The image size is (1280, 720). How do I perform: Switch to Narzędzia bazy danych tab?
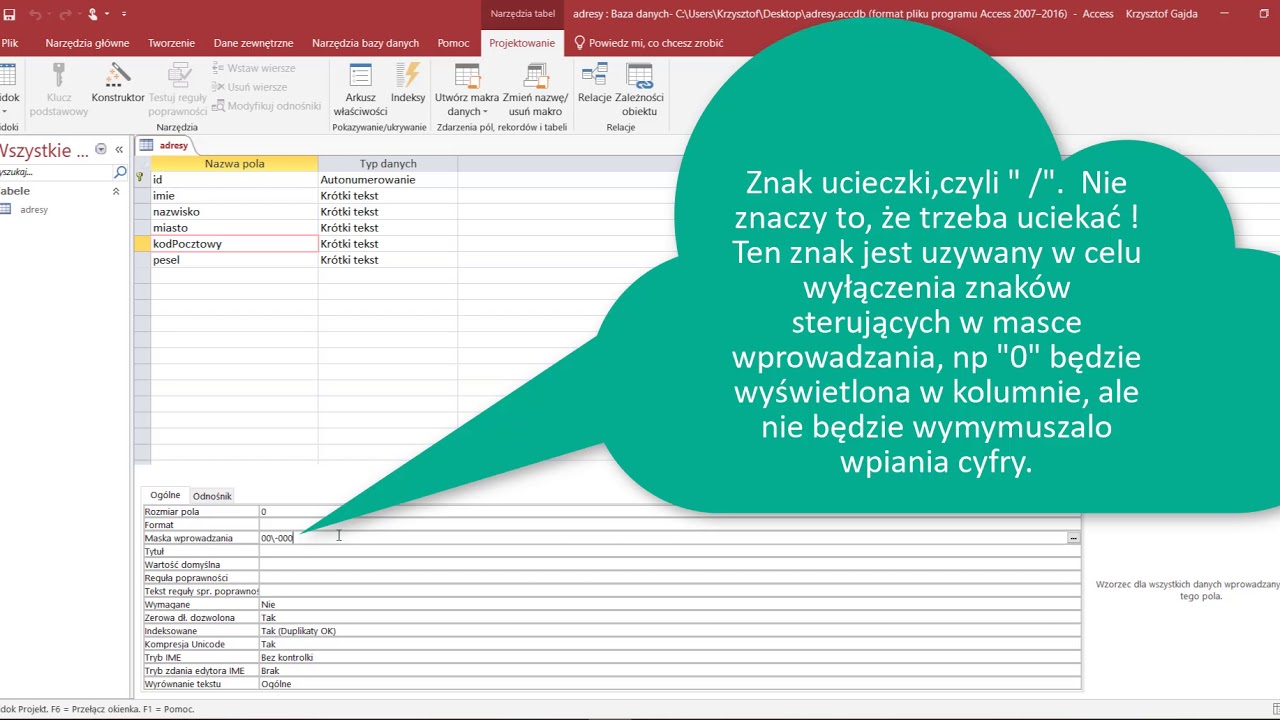point(365,43)
